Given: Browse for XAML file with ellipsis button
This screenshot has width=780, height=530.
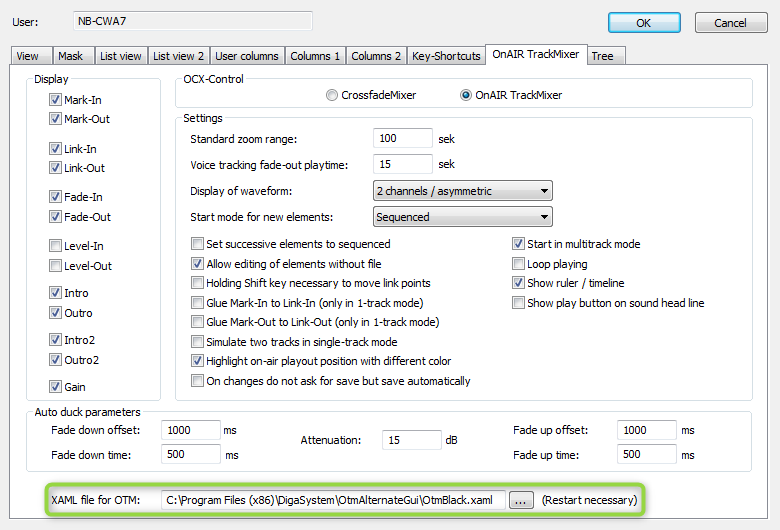Looking at the screenshot, I should point(521,500).
